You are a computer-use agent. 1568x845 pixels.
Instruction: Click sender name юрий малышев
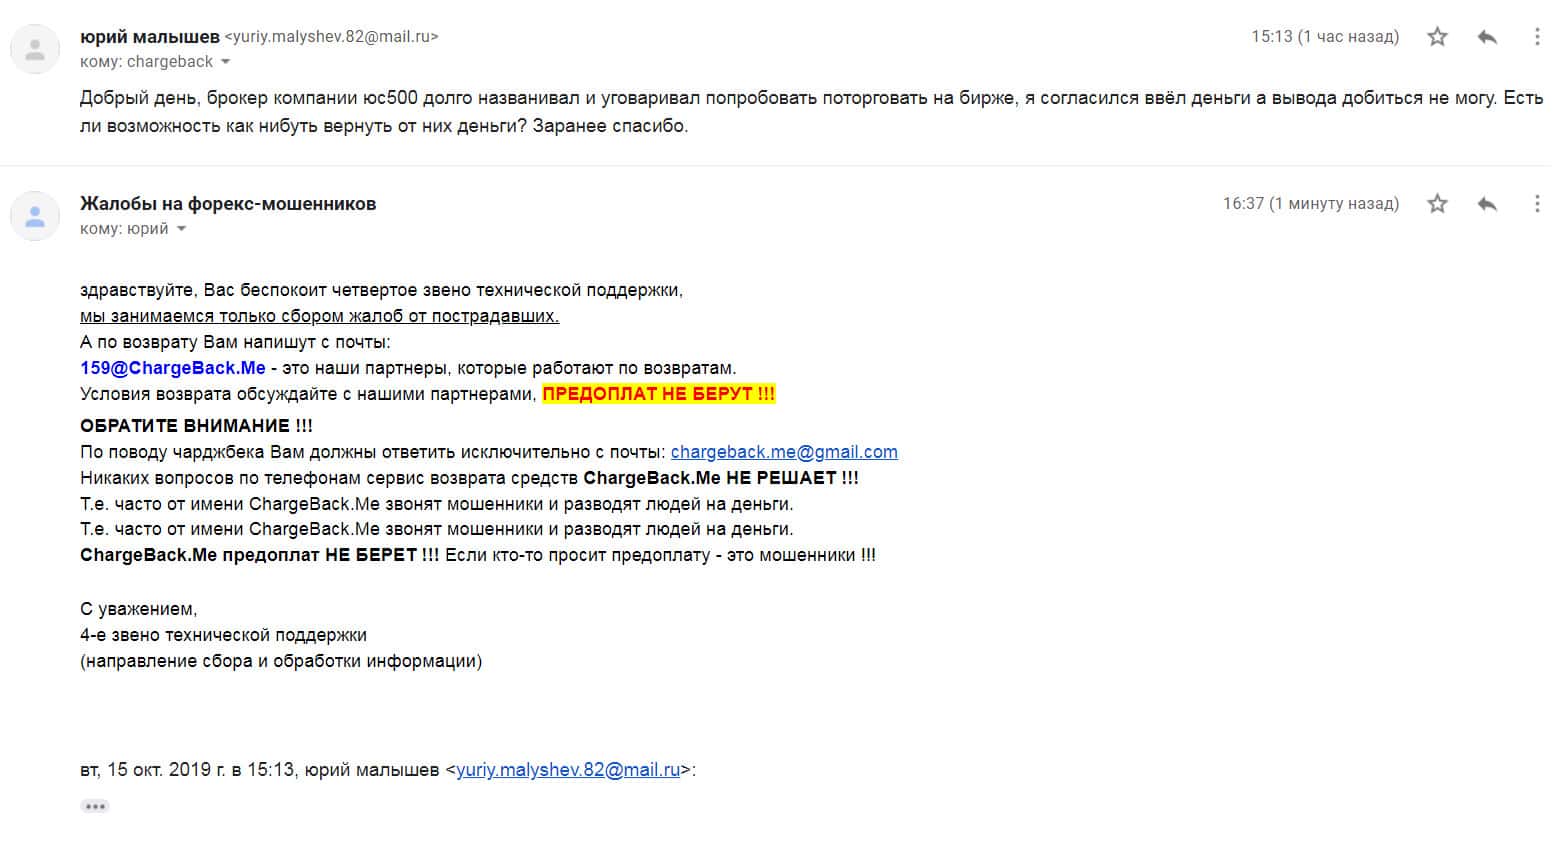pos(149,37)
